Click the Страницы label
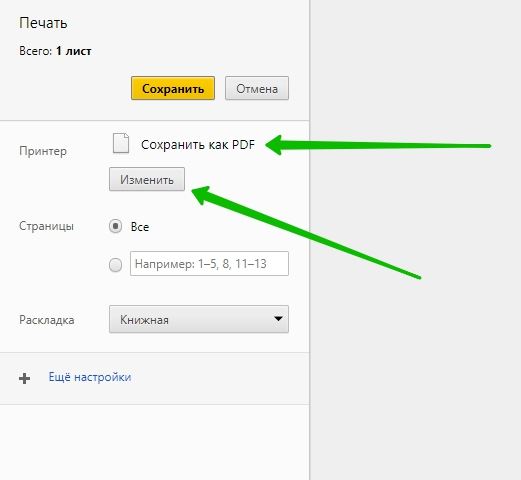Image resolution: width=521 pixels, height=480 pixels. [46, 226]
